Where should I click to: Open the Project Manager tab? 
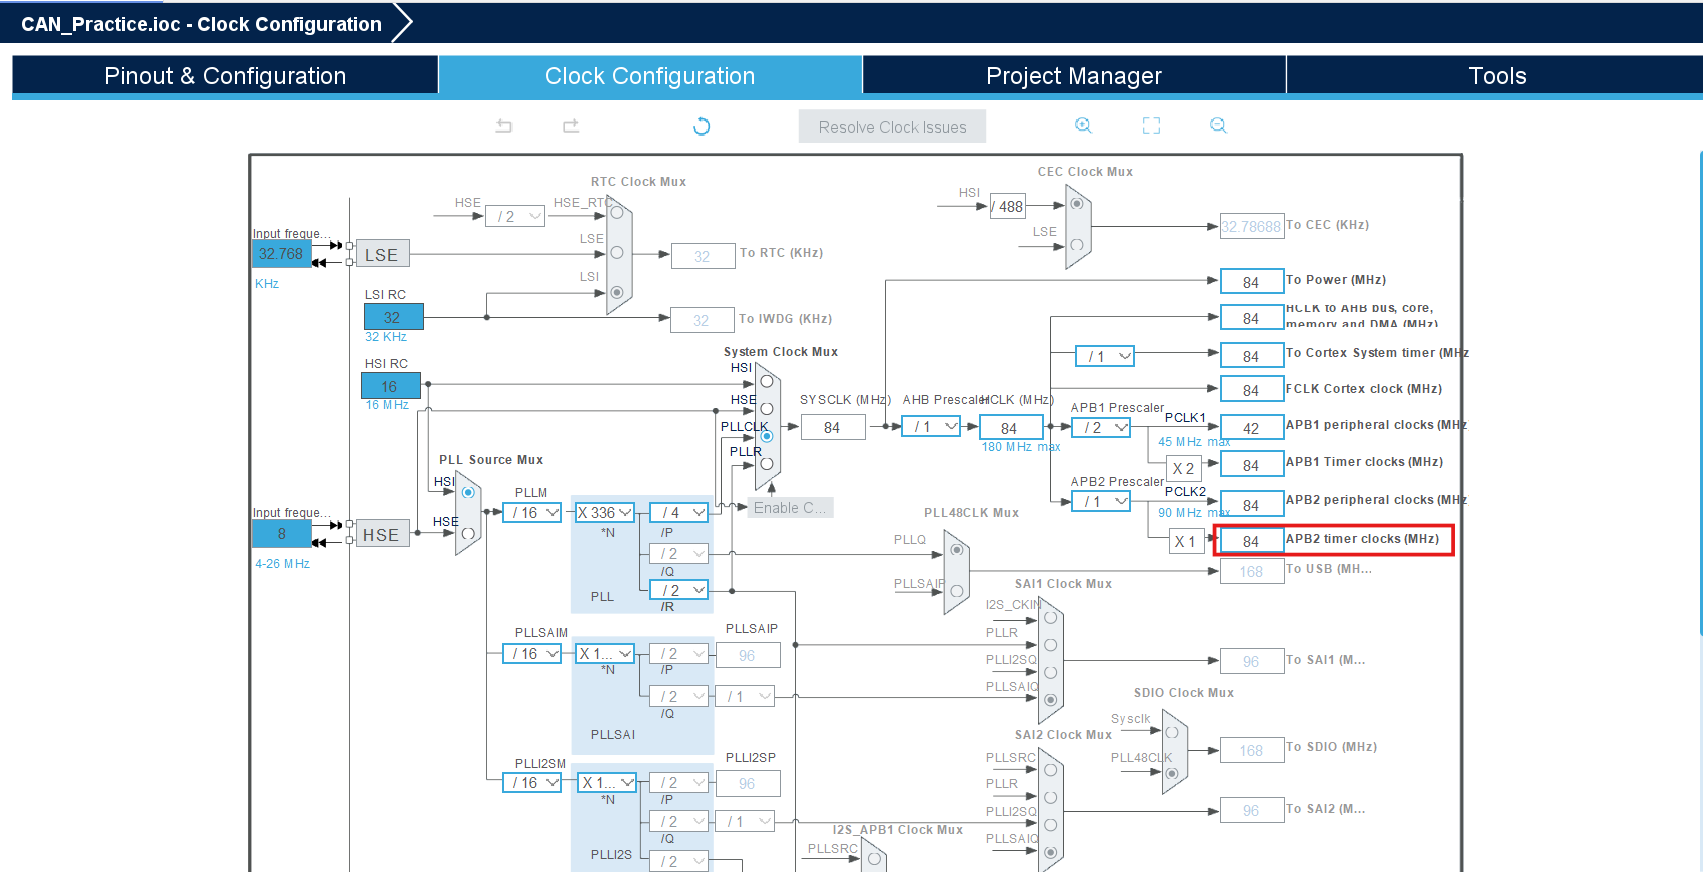click(x=1074, y=76)
